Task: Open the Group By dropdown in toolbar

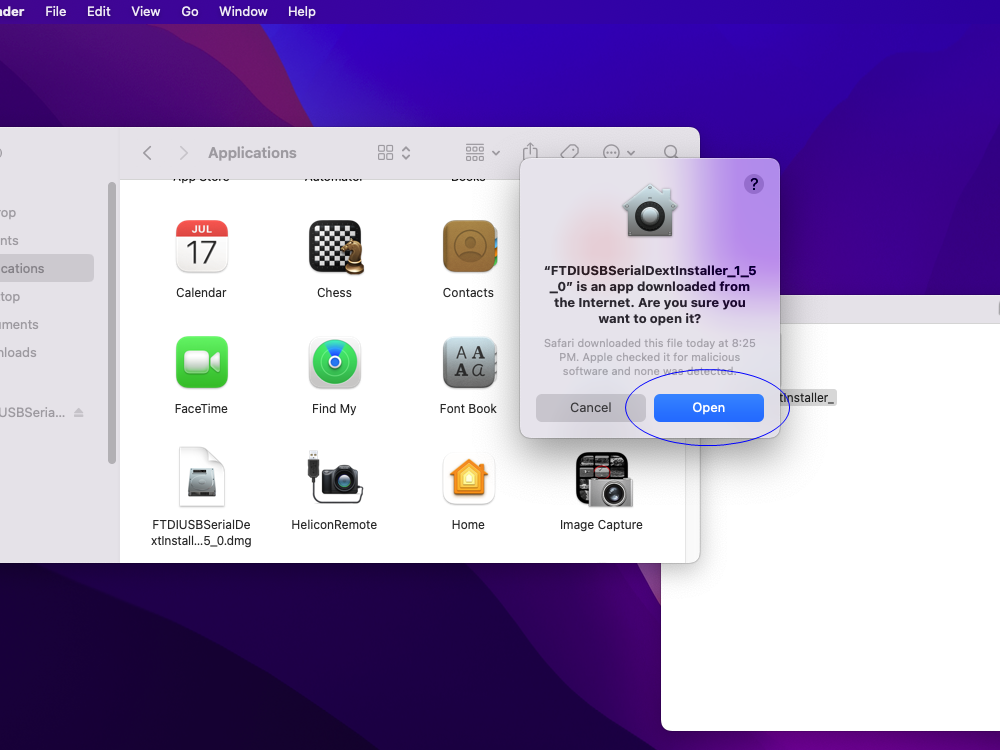Action: pos(483,153)
